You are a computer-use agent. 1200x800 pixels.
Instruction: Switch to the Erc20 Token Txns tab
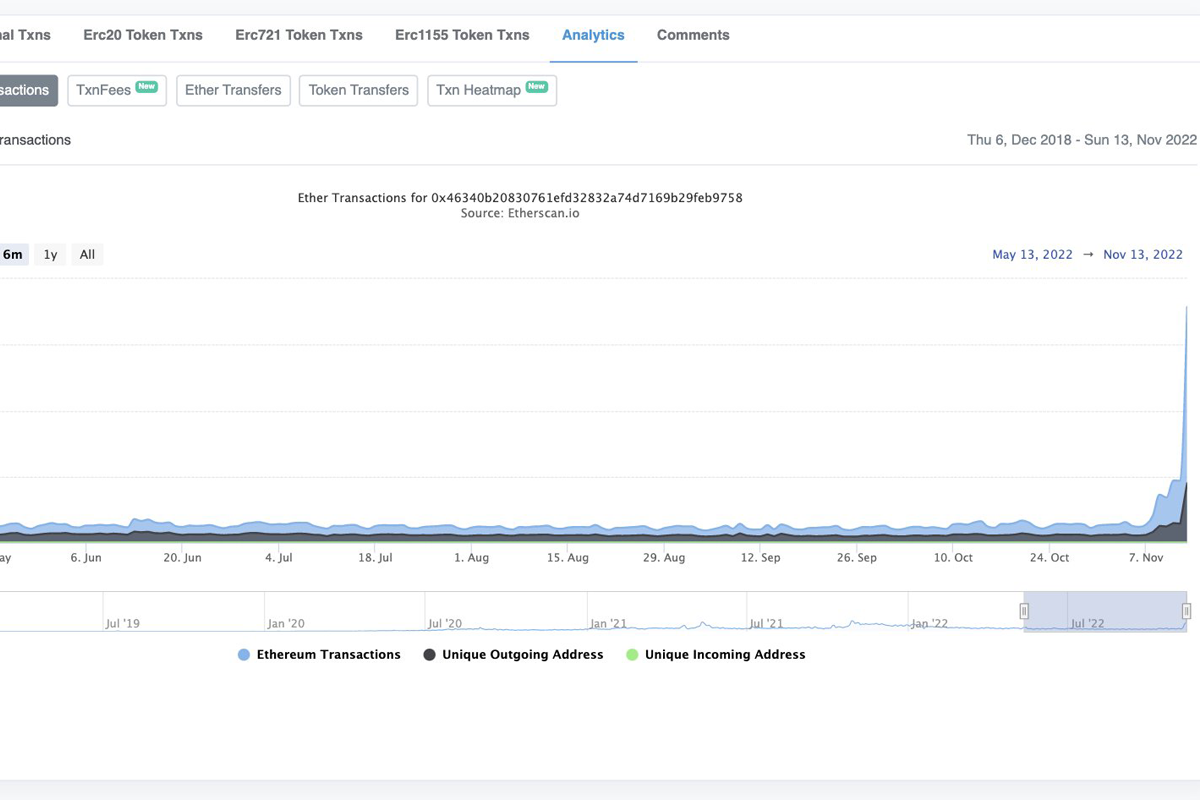click(143, 35)
